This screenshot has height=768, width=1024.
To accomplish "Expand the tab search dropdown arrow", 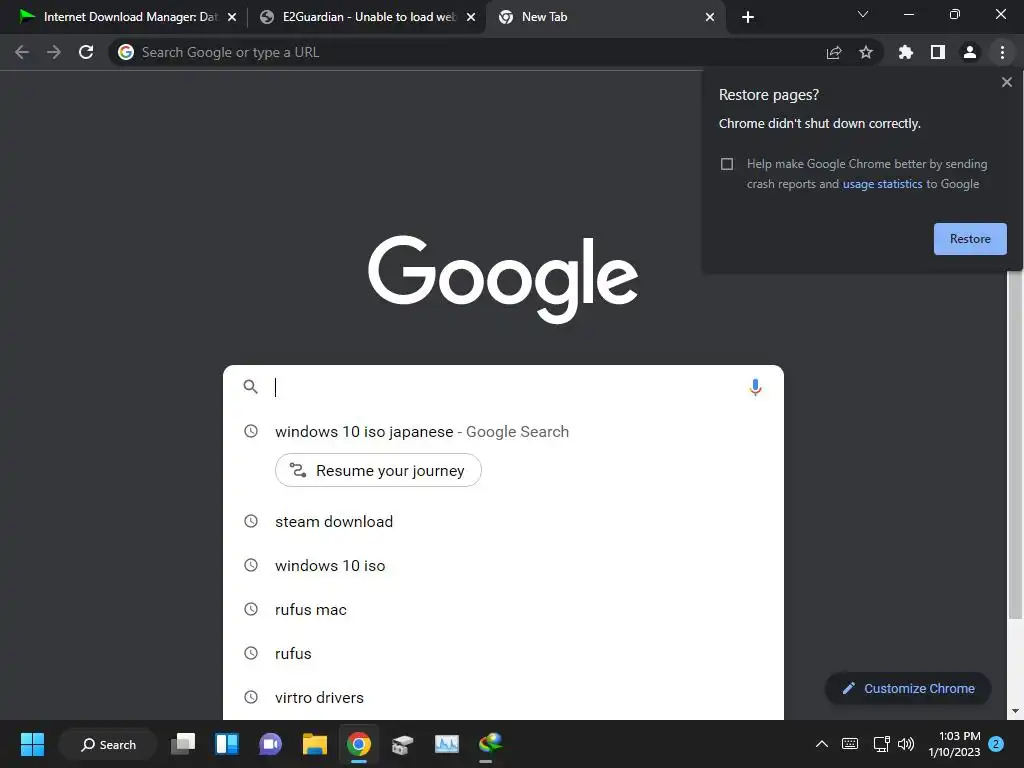I will click(863, 14).
